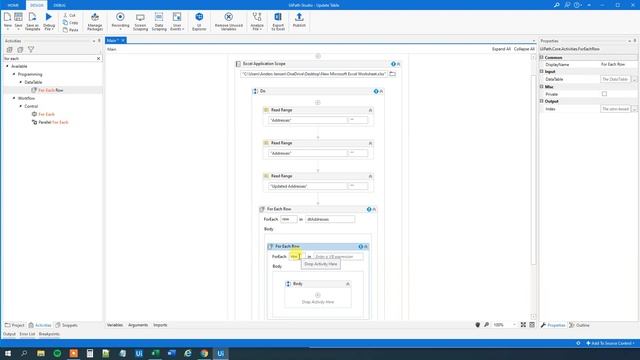Screen dimensions: 640x360
Task: Click Collapse All in designer
Action: click(x=524, y=49)
